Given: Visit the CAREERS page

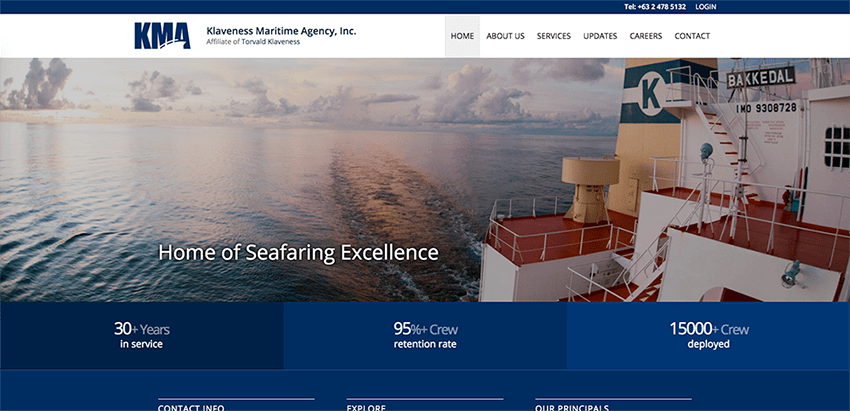Looking at the screenshot, I should (x=646, y=36).
